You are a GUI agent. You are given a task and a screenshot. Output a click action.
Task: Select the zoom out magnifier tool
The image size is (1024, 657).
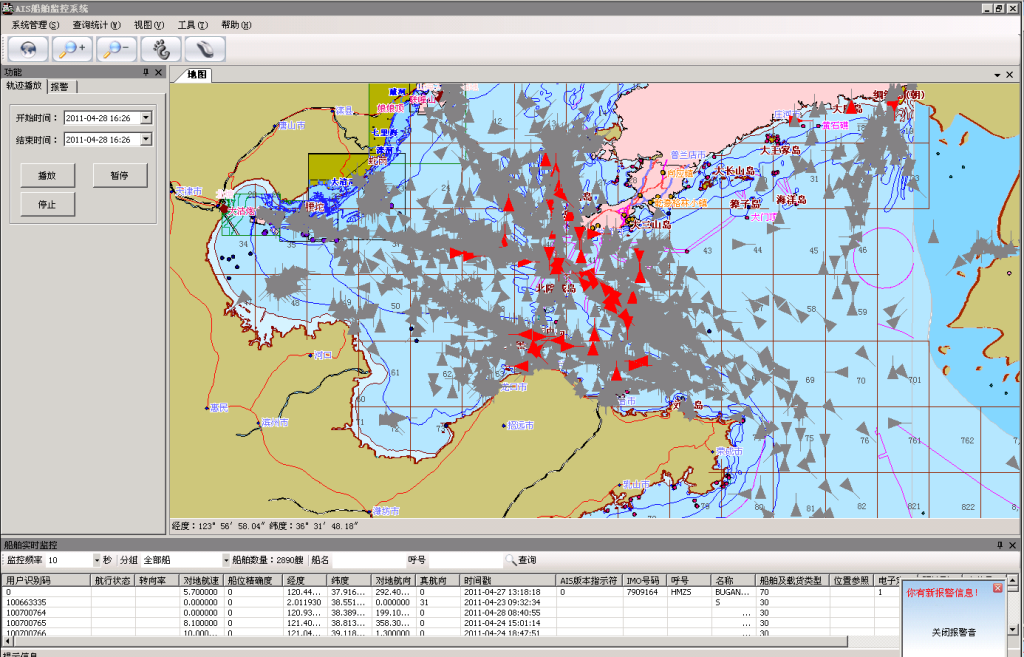point(116,49)
